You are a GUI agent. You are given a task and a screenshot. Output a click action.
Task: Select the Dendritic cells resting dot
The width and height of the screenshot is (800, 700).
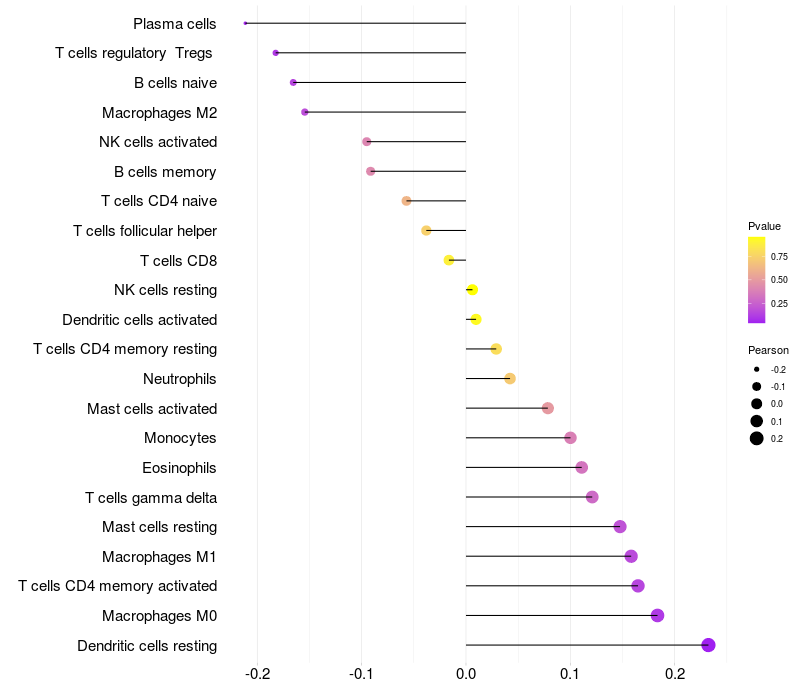(x=708, y=645)
